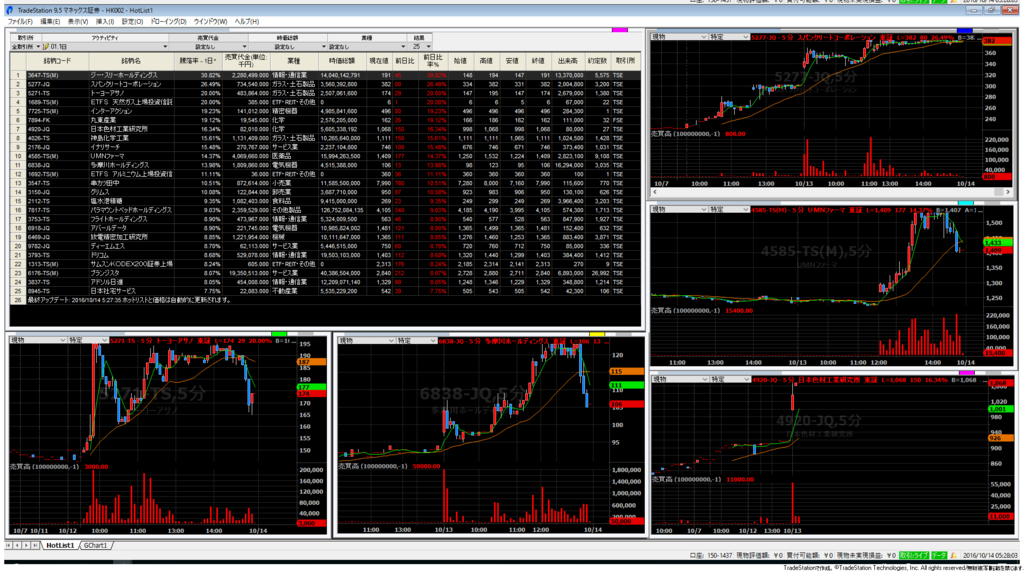This screenshot has height=571, width=1024.
Task: Sort by 銘柄コード column header
Action: (57, 61)
